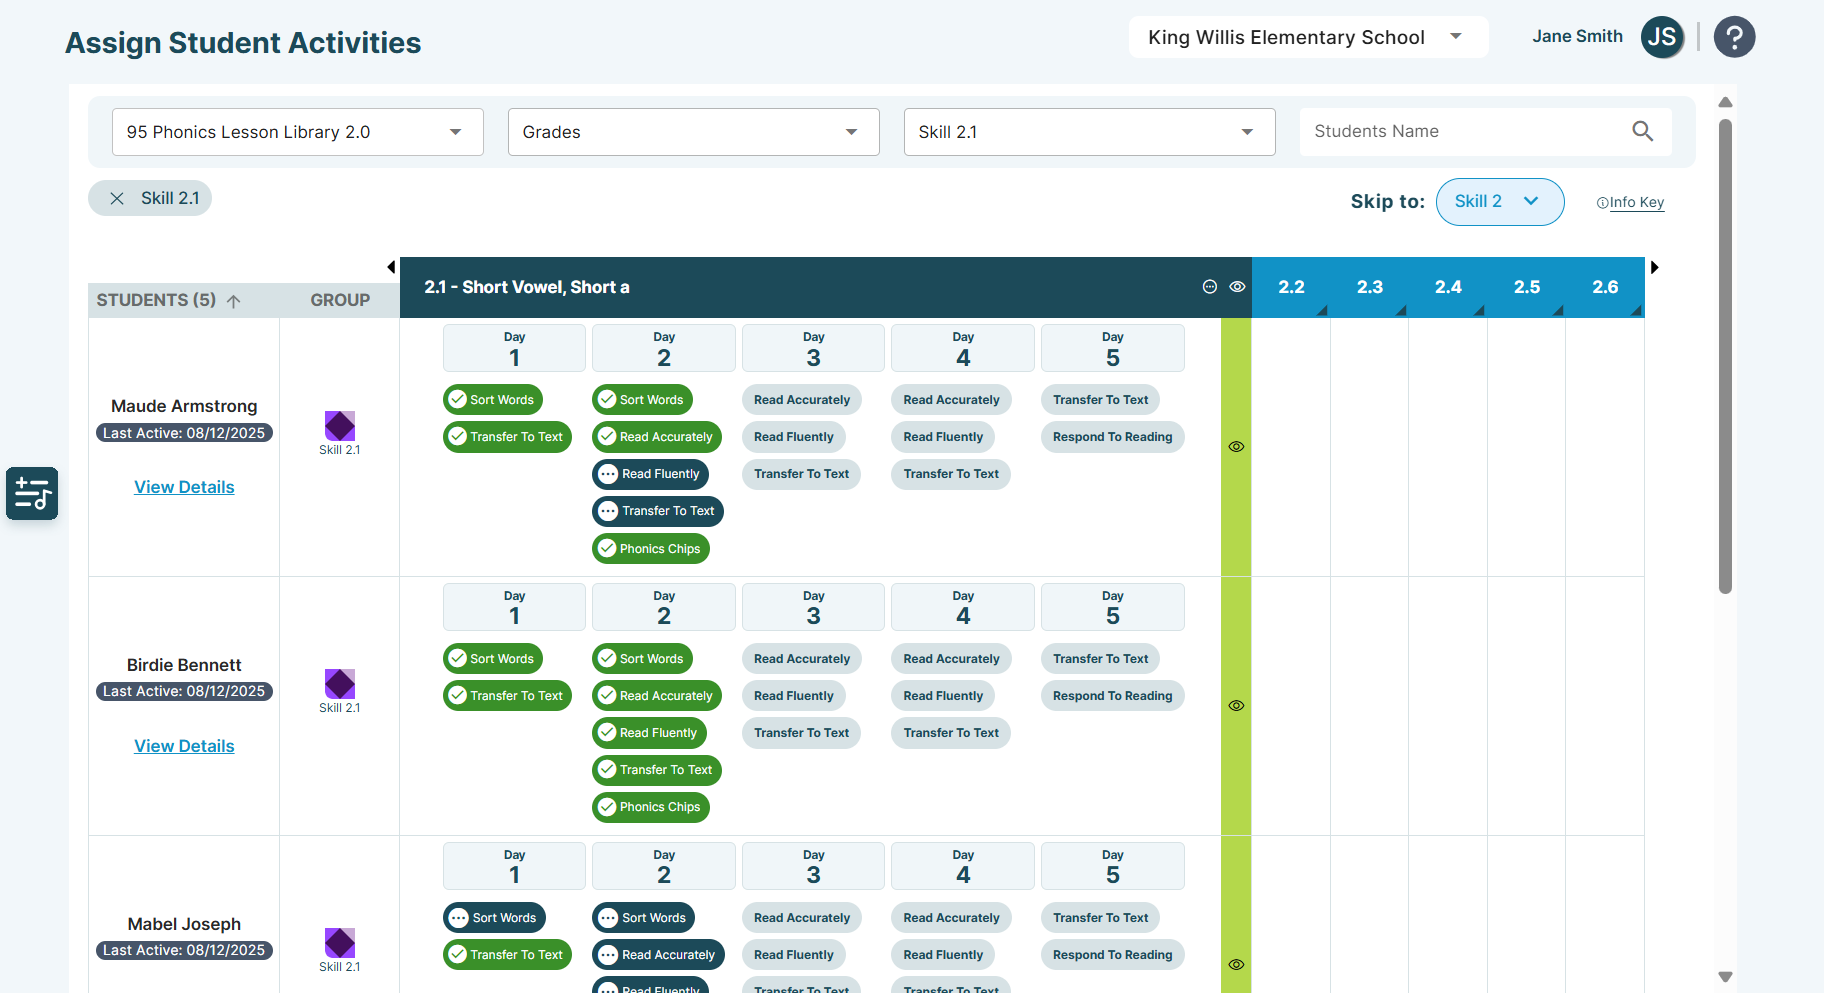Toggle eye icon in Maude Armstrong's green column
The width and height of the screenshot is (1824, 993).
1236,447
